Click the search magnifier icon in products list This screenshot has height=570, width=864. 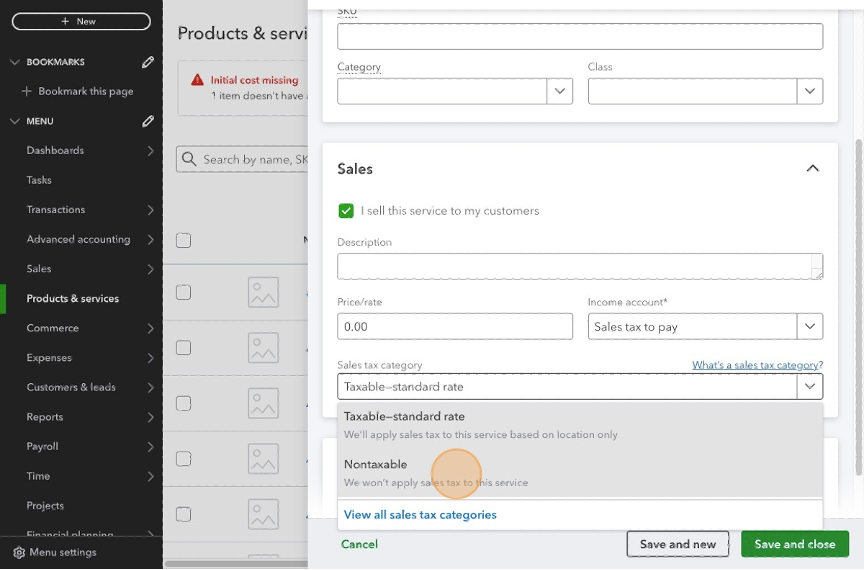[x=188, y=159]
